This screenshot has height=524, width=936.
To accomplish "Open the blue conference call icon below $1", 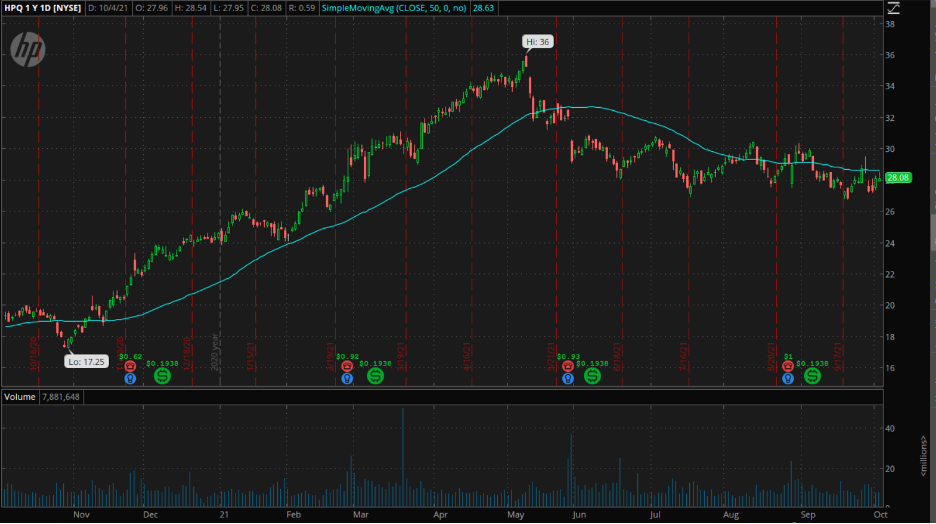I will [x=788, y=378].
